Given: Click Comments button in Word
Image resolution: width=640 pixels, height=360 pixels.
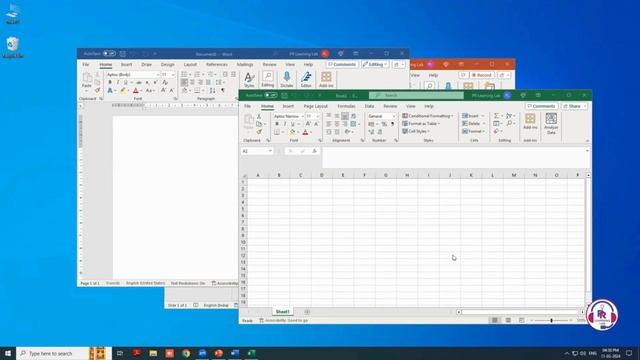Looking at the screenshot, I should [342, 64].
